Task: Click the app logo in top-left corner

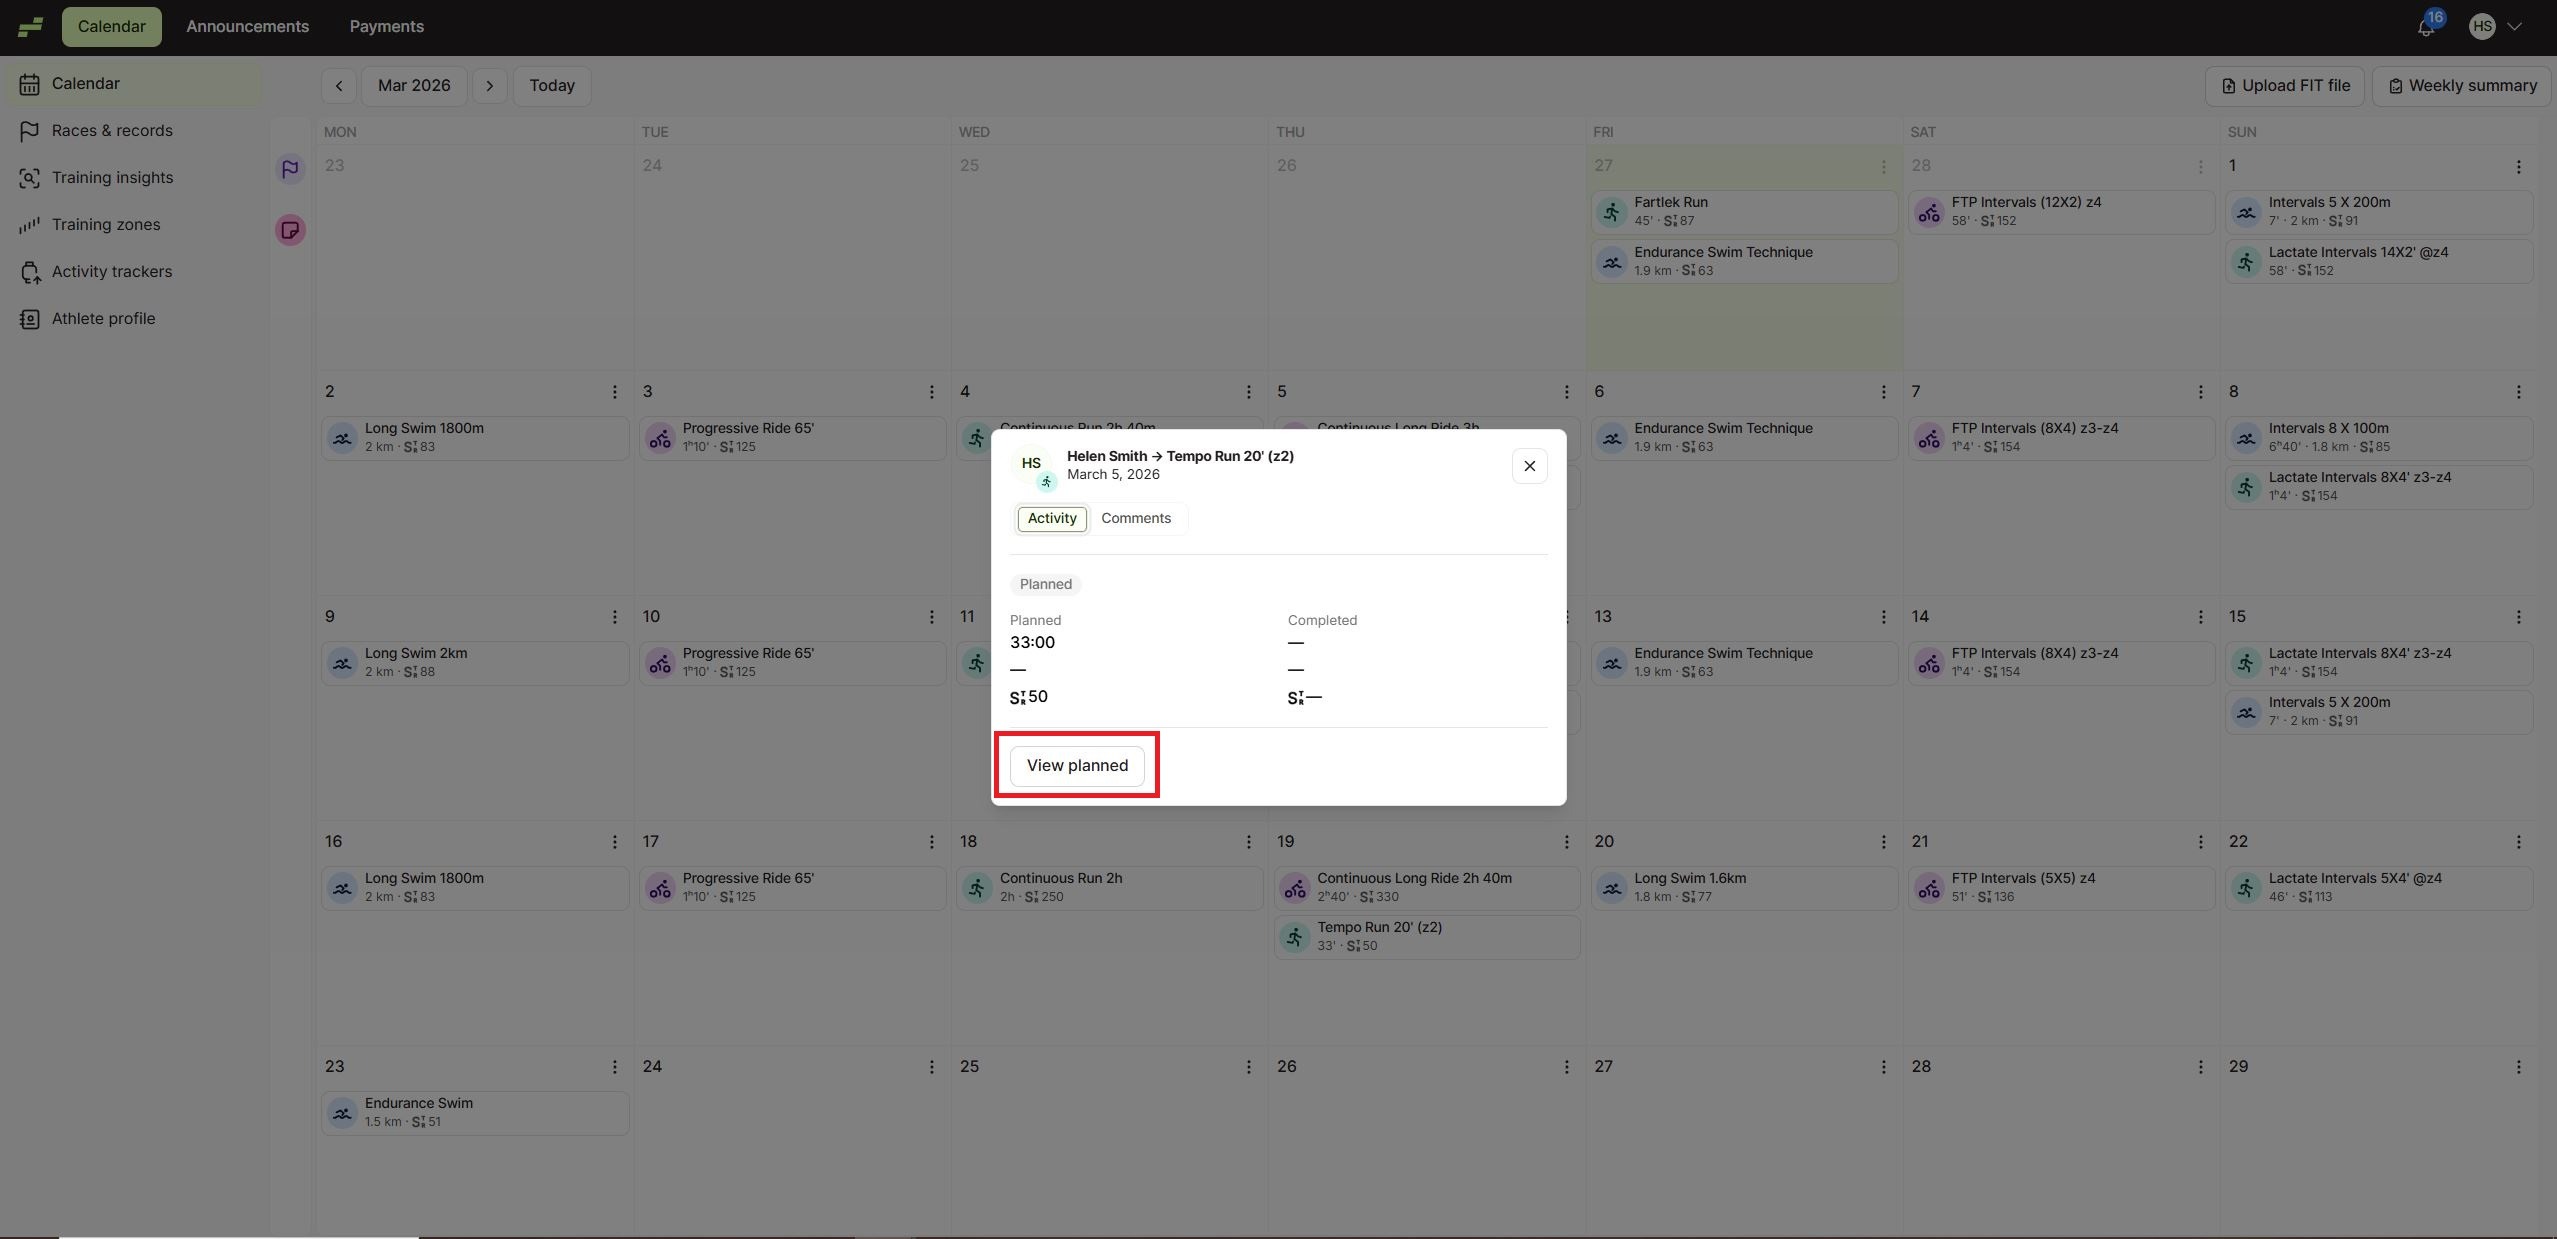Action: [x=30, y=27]
